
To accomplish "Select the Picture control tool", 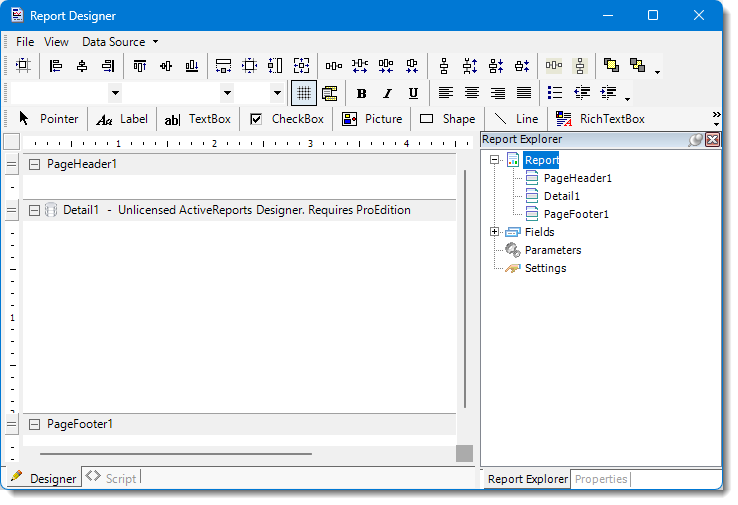I will pos(372,119).
